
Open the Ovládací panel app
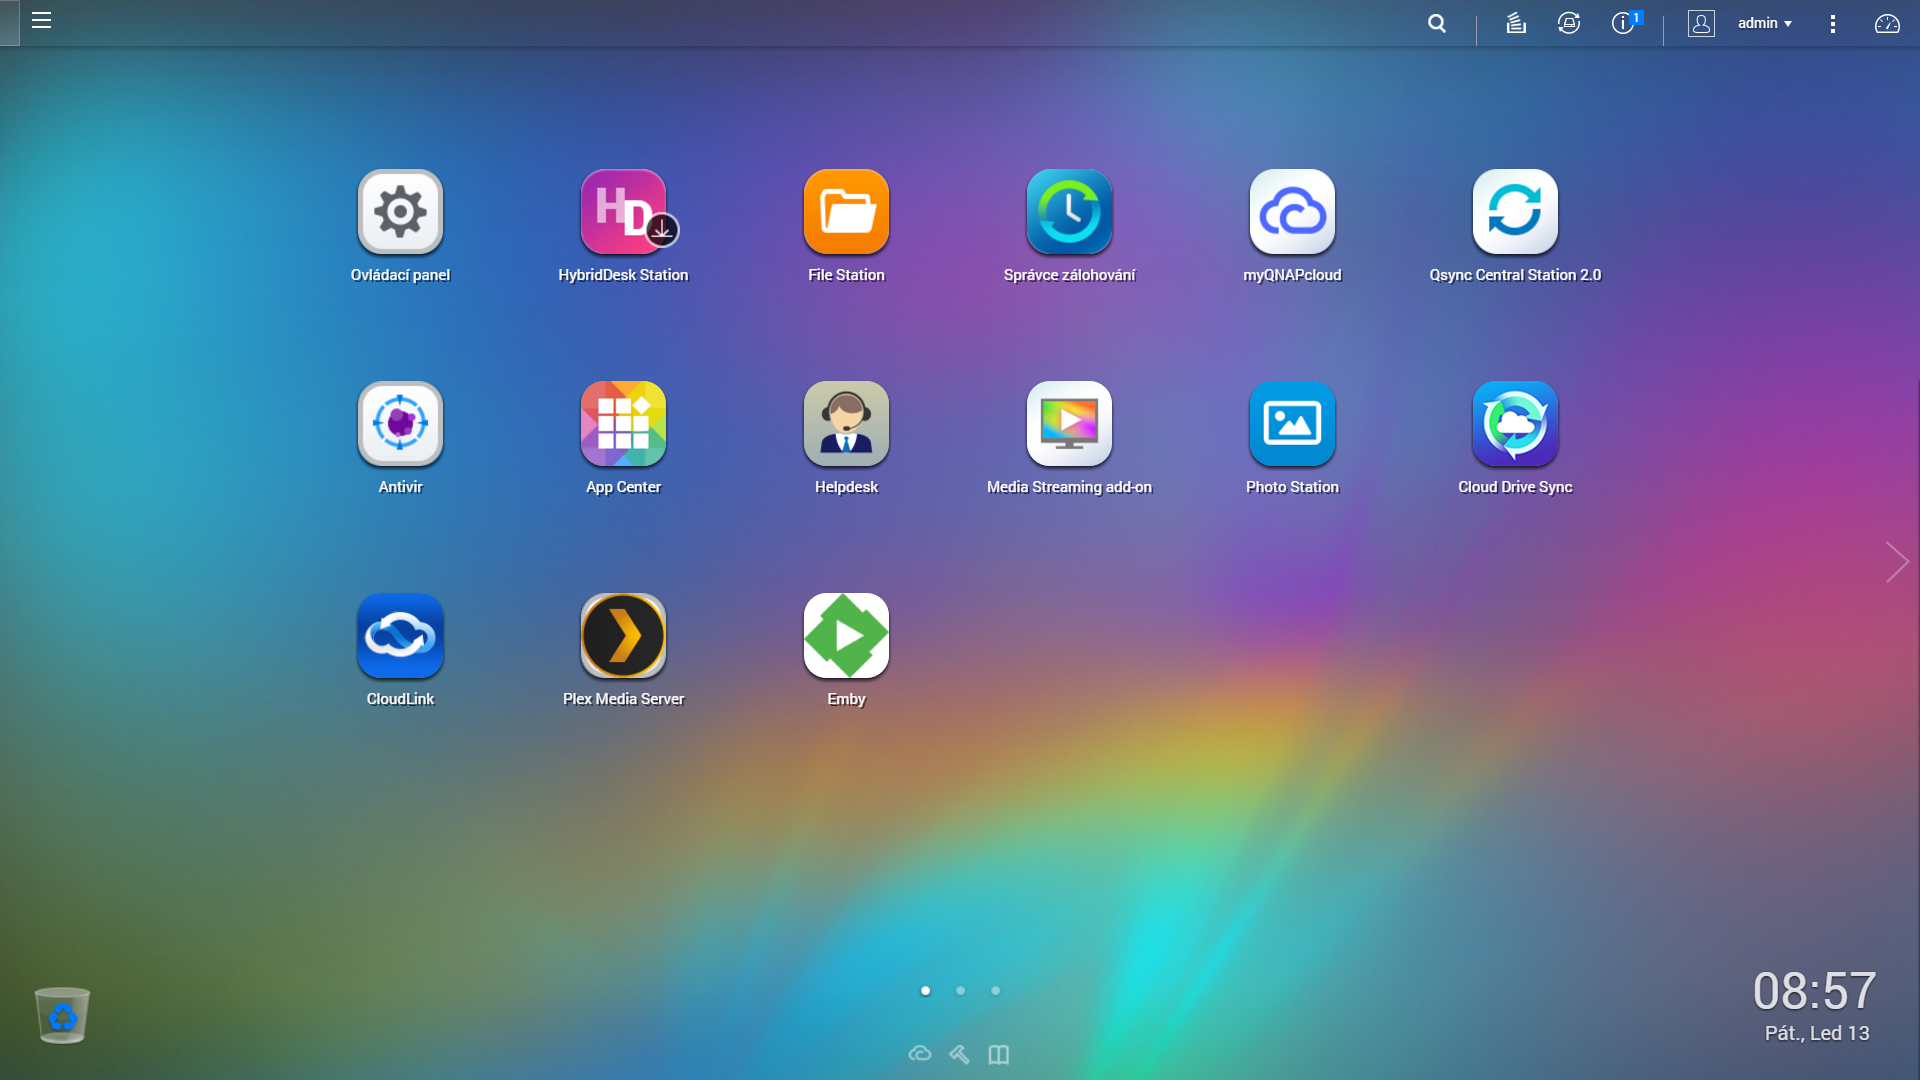point(400,212)
